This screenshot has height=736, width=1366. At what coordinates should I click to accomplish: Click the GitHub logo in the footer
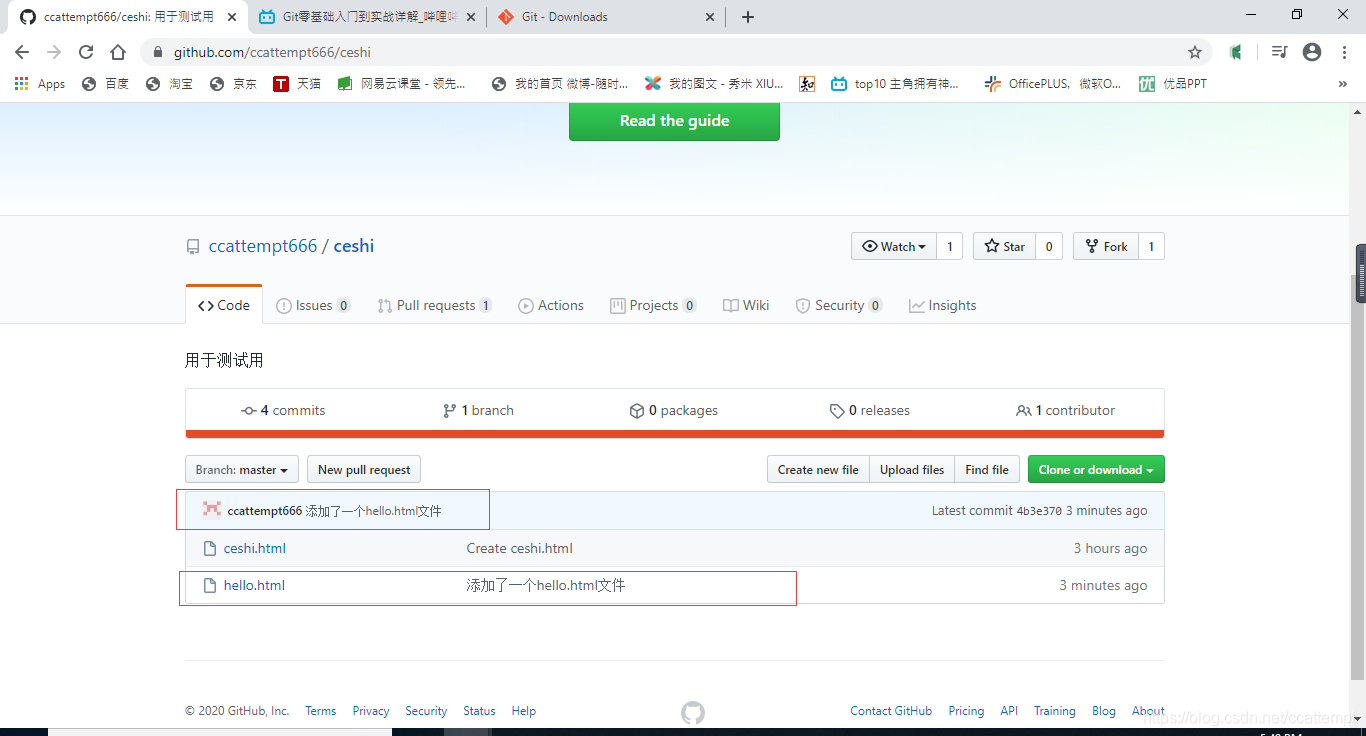693,712
